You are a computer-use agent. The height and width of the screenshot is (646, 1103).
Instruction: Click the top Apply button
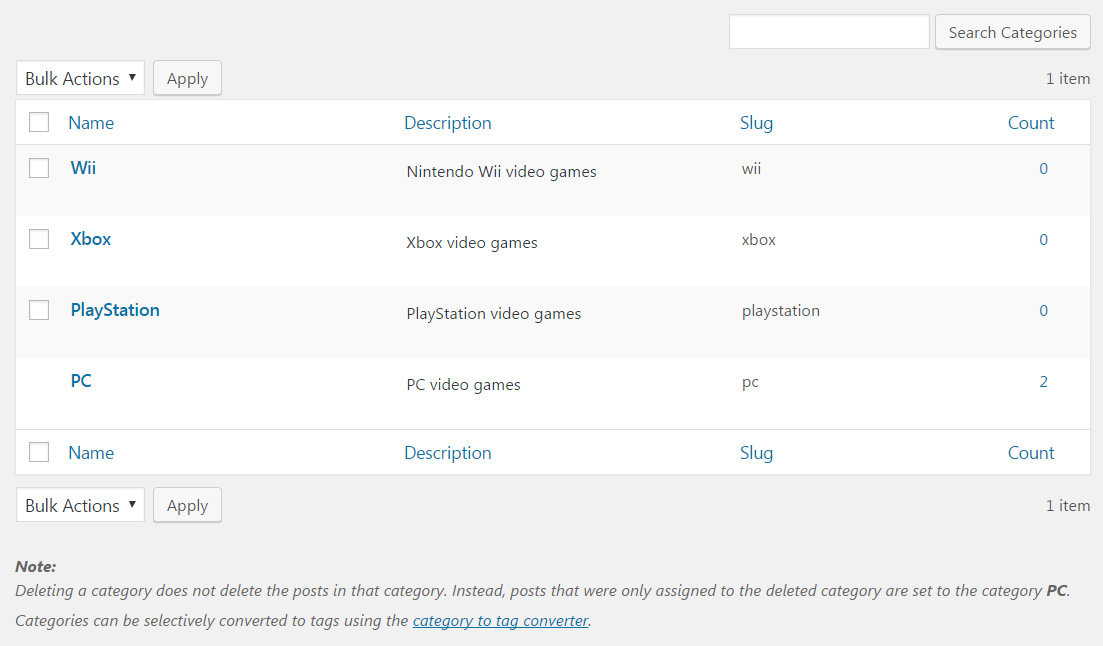click(187, 78)
